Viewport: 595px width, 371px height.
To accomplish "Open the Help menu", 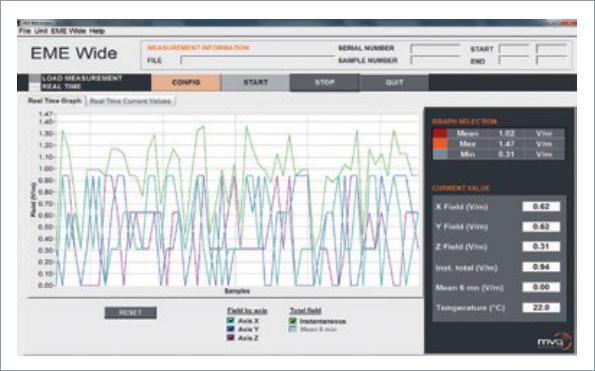I will [97, 31].
